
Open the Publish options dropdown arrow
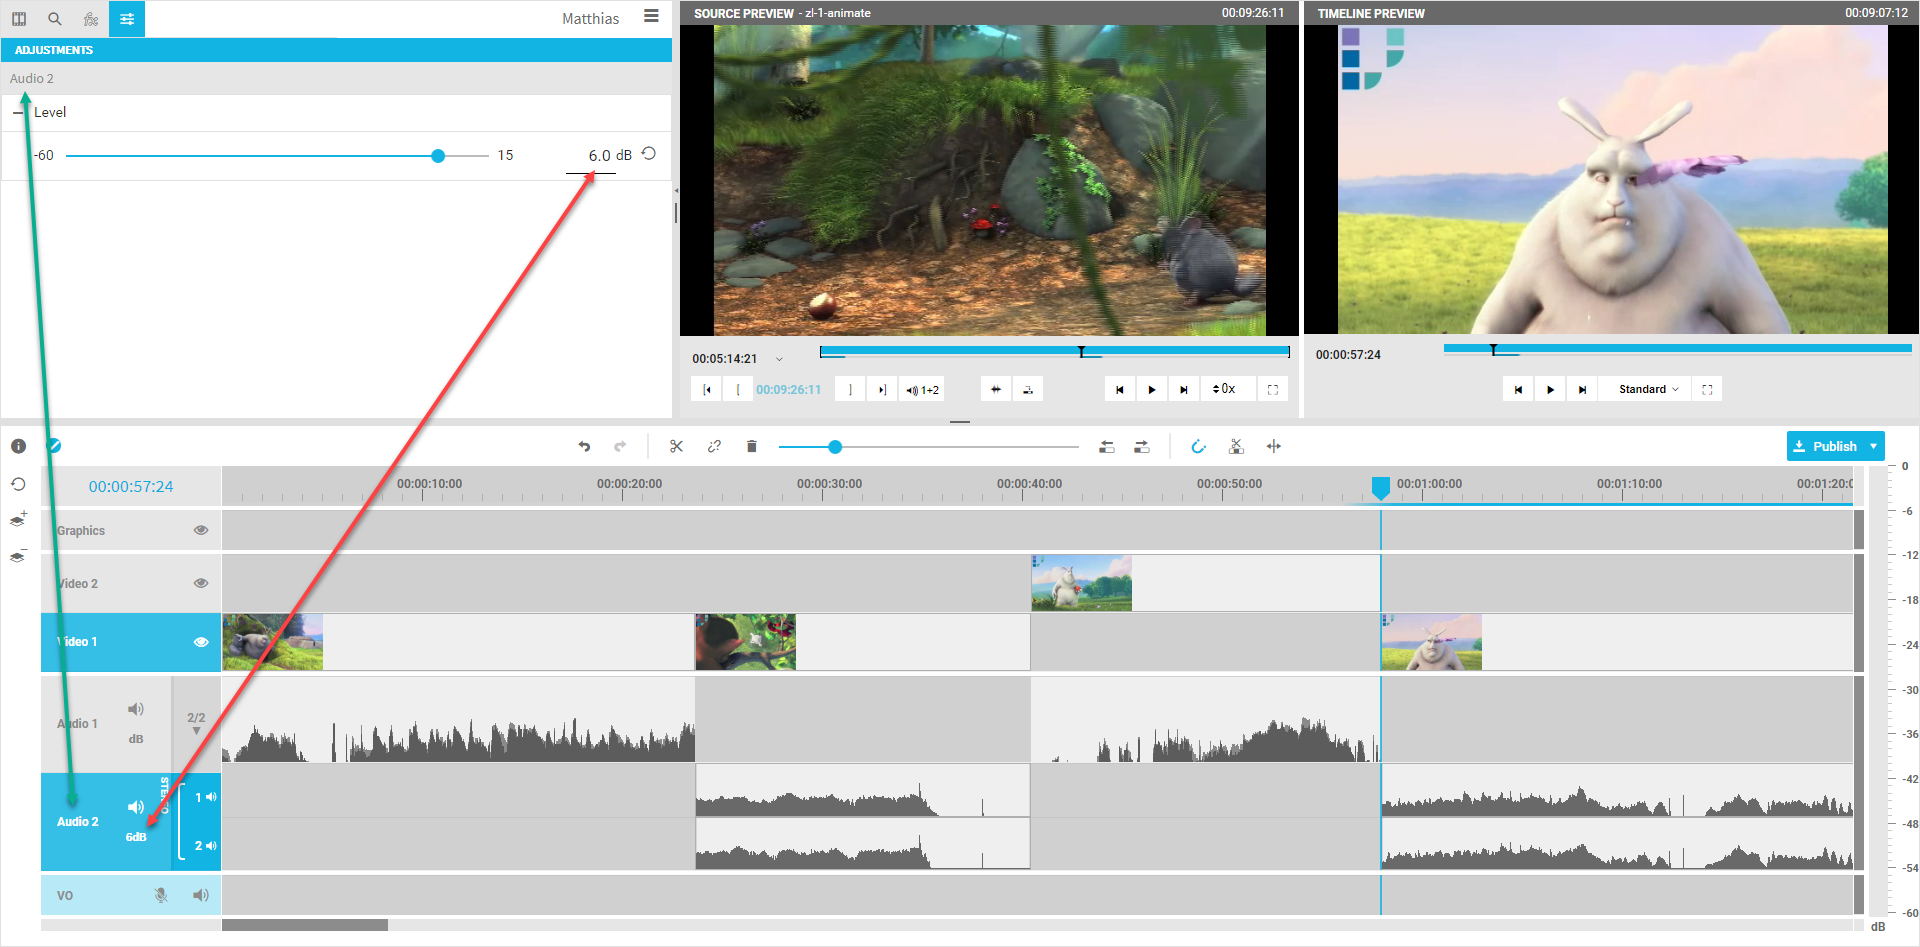[1873, 446]
